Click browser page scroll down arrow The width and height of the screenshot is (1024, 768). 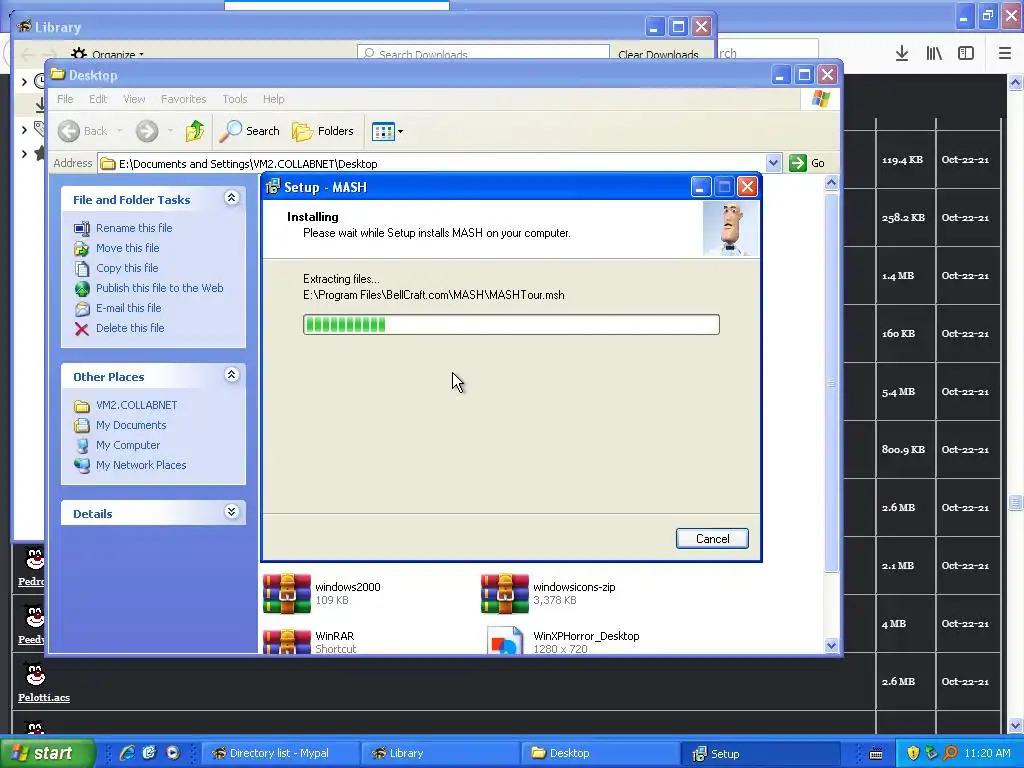click(x=1015, y=725)
